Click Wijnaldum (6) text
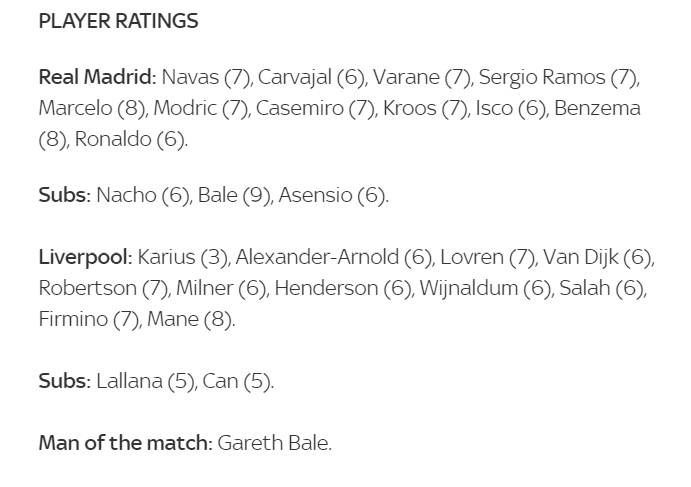Viewport: 691px width, 487px height. tap(485, 289)
